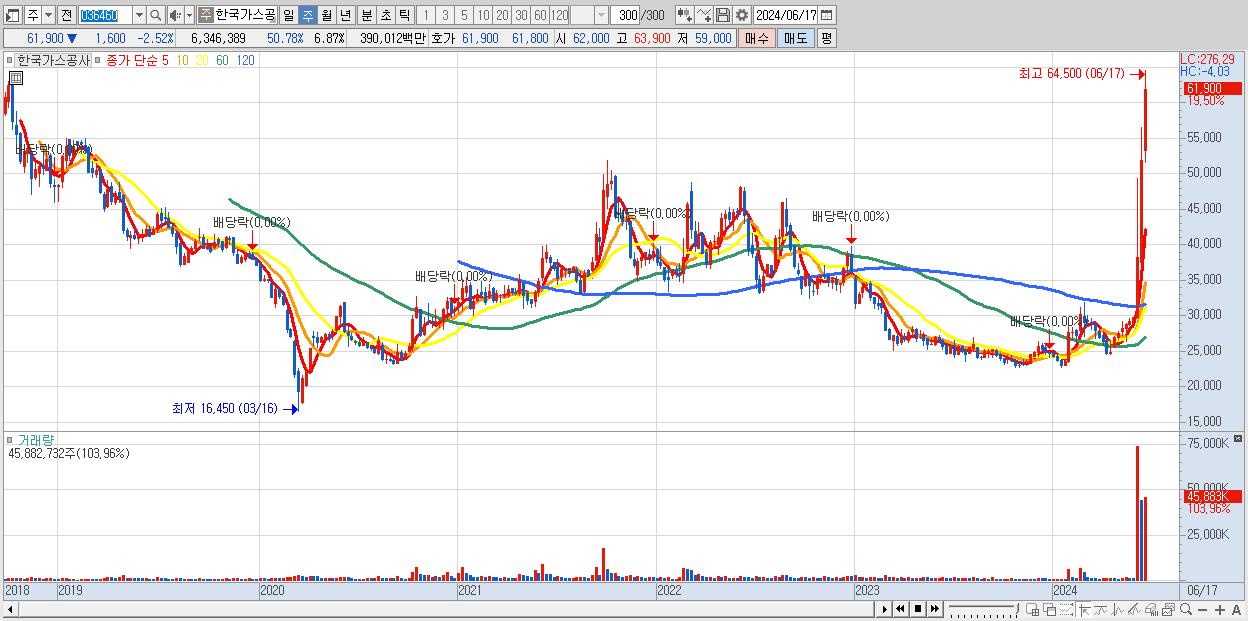
Task: Click the green 60 moving average label
Action: tap(222, 60)
